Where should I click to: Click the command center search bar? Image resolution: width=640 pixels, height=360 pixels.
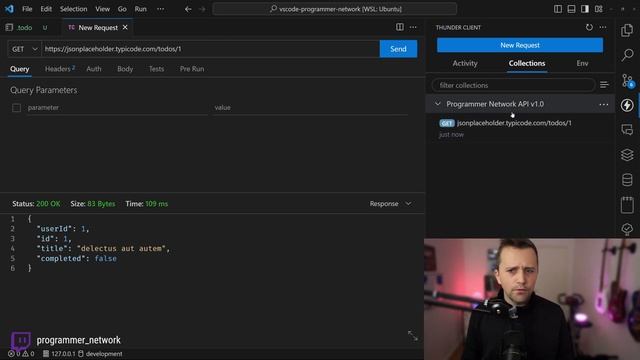(335, 9)
